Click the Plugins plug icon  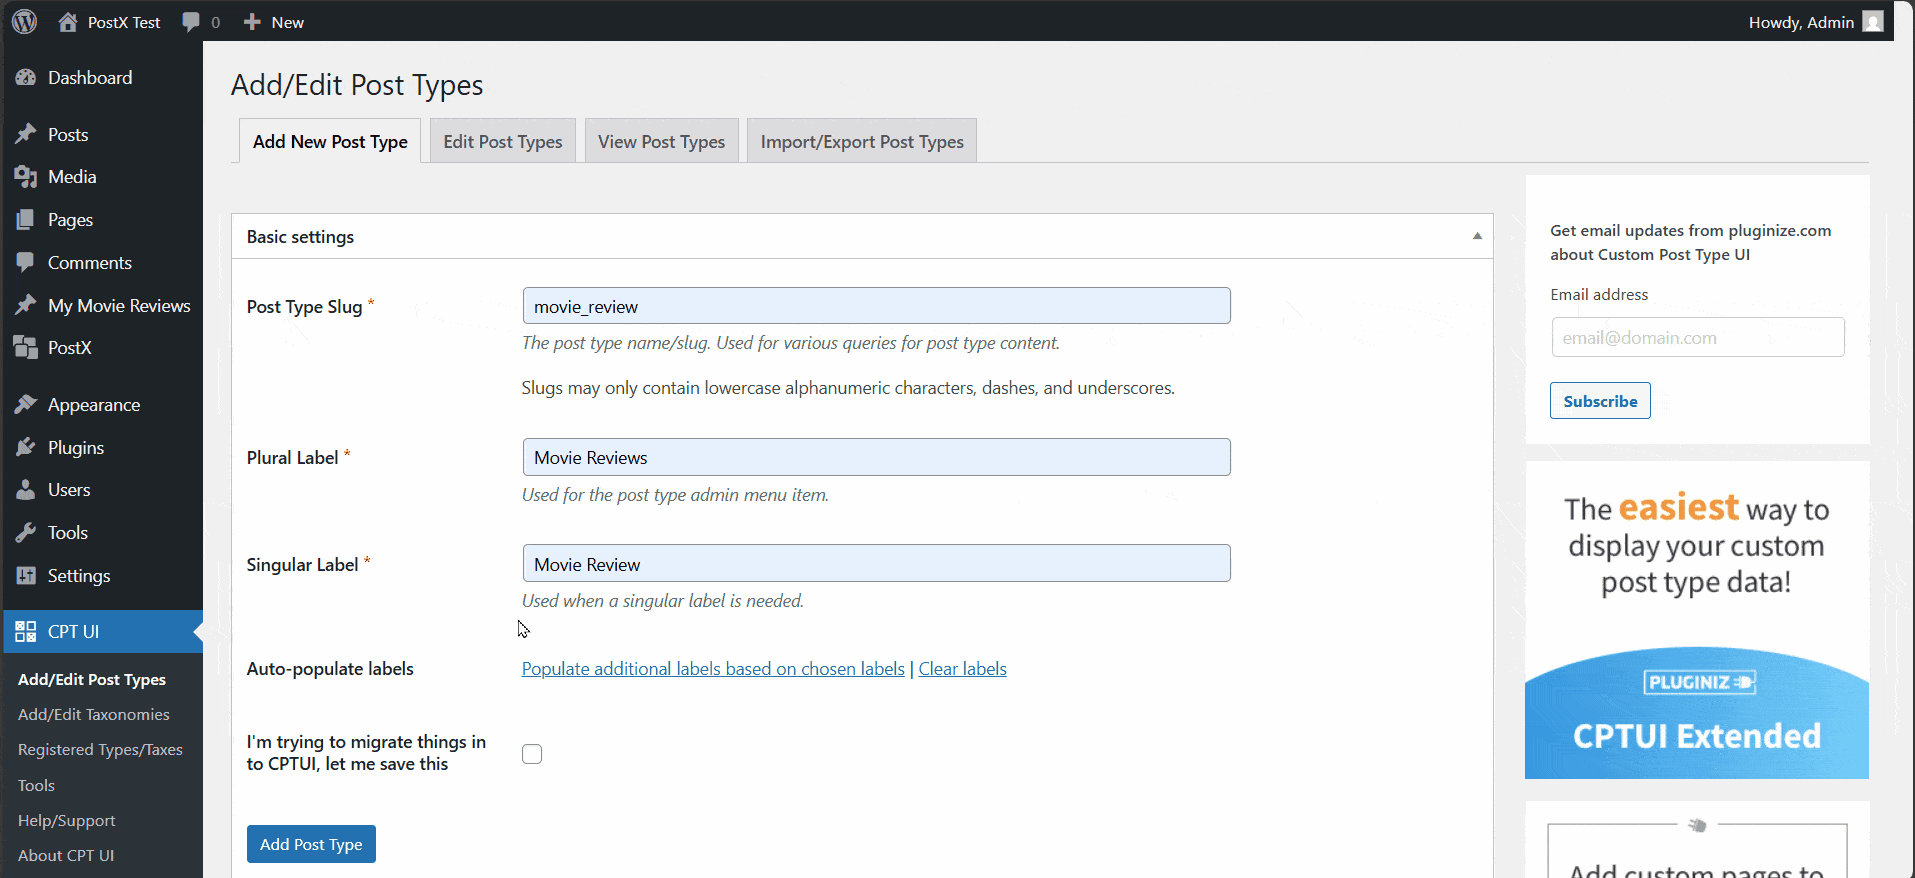(x=26, y=447)
